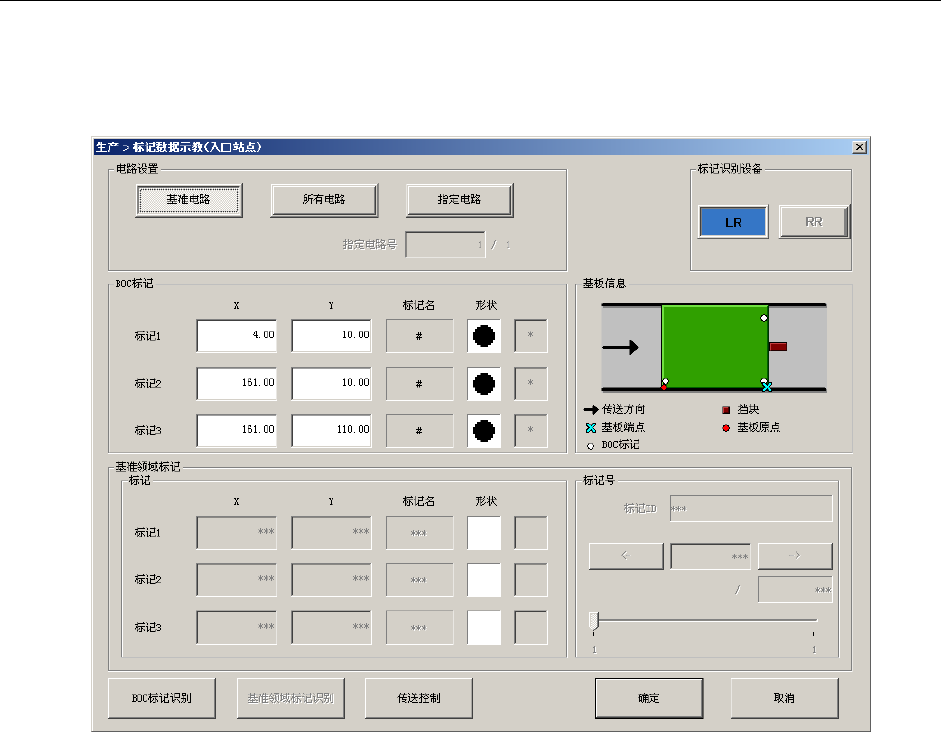Click the 标记3 black circle shape icon
Screen dimensions: 941x732
[x=484, y=430]
